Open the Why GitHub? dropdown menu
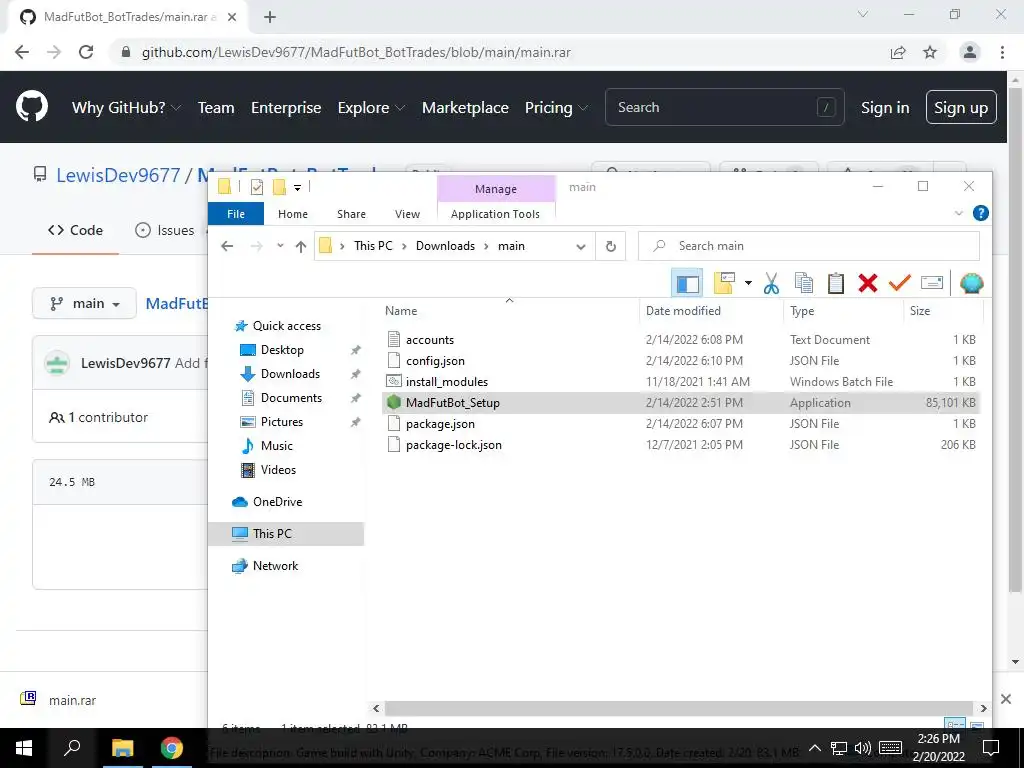Screen dimensions: 1024x768 126,108
